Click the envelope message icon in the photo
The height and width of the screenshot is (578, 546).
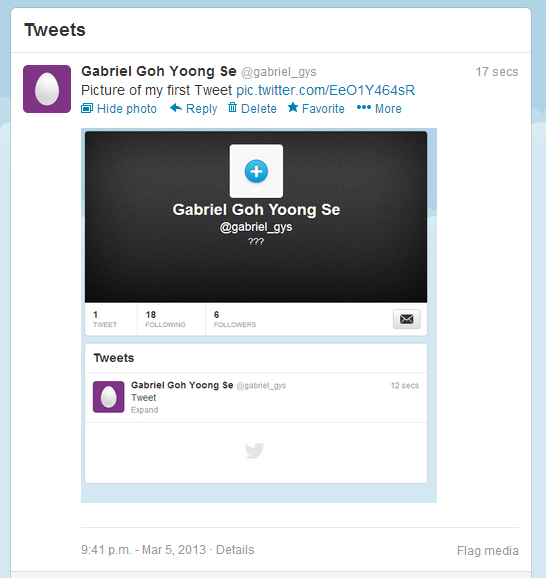click(407, 319)
